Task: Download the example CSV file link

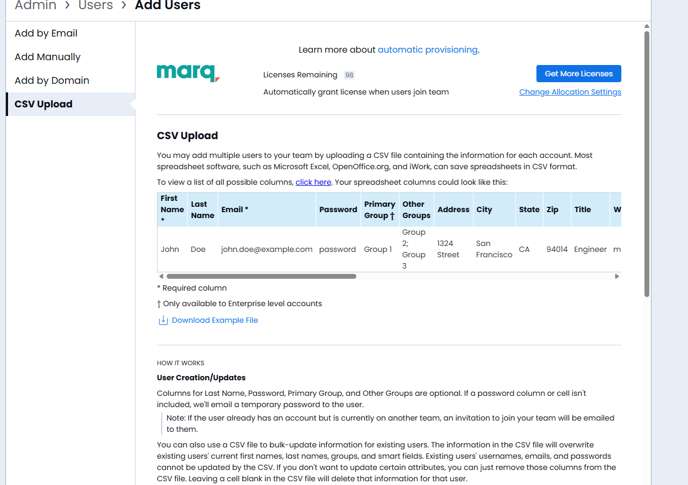Action: (x=215, y=320)
